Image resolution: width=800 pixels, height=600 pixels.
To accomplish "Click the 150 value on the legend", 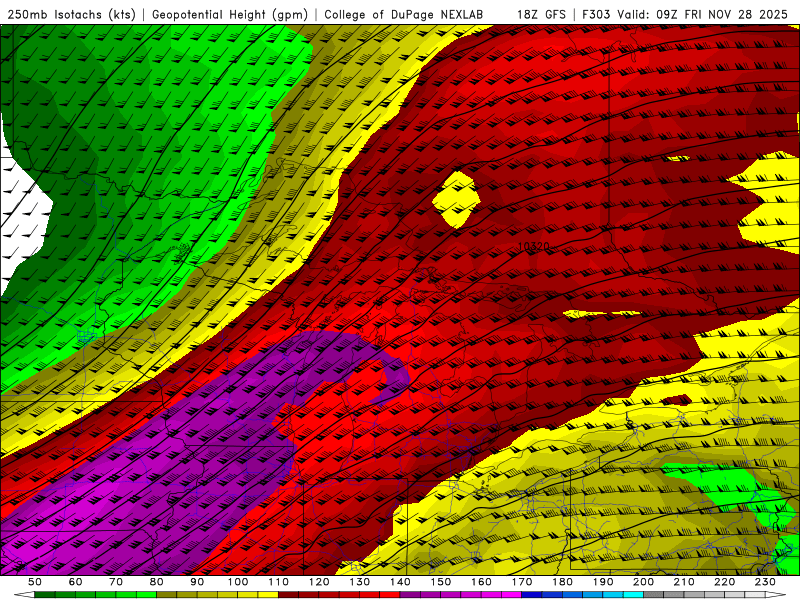I will click(x=441, y=582).
